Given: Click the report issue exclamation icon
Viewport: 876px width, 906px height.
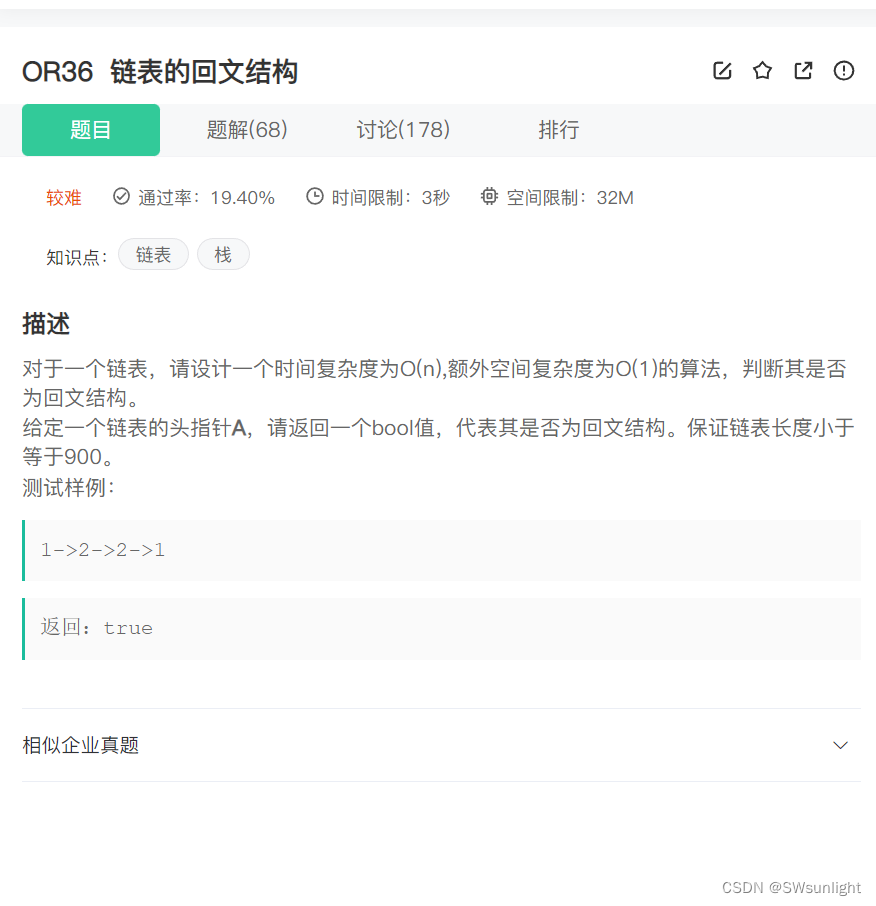Looking at the screenshot, I should (844, 70).
